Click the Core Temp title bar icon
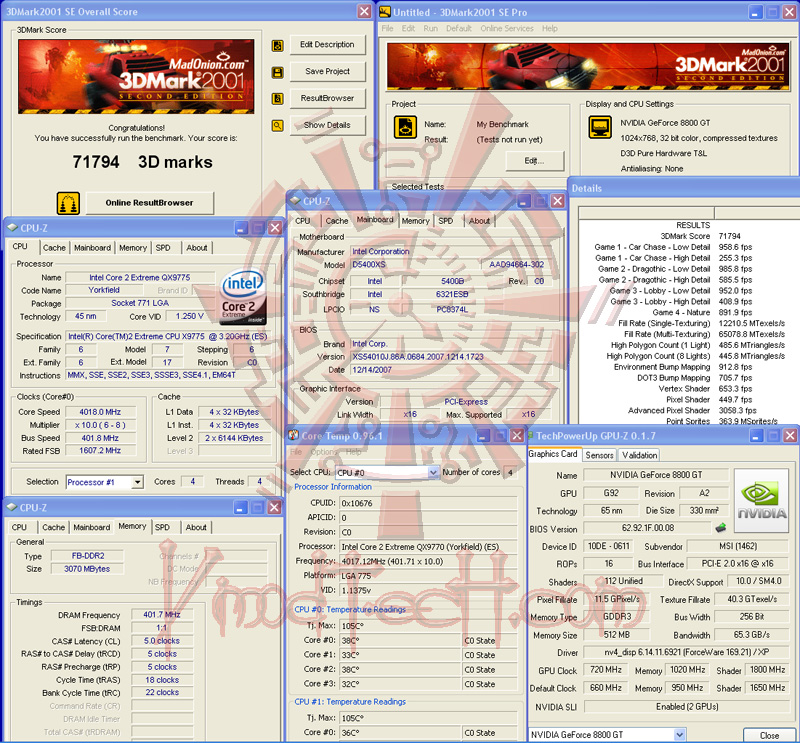The image size is (800, 743). pyautogui.click(x=293, y=435)
